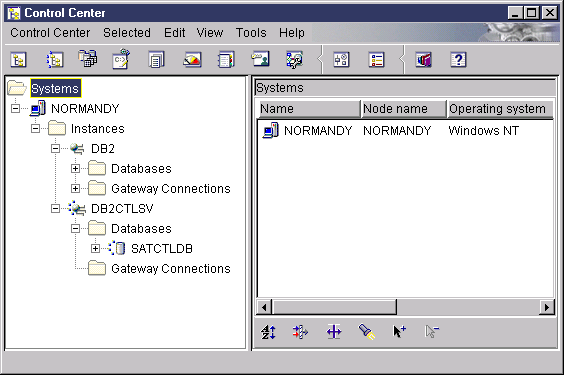564x376 pixels.
Task: Select Systems root in the tree
Action: (x=55, y=88)
